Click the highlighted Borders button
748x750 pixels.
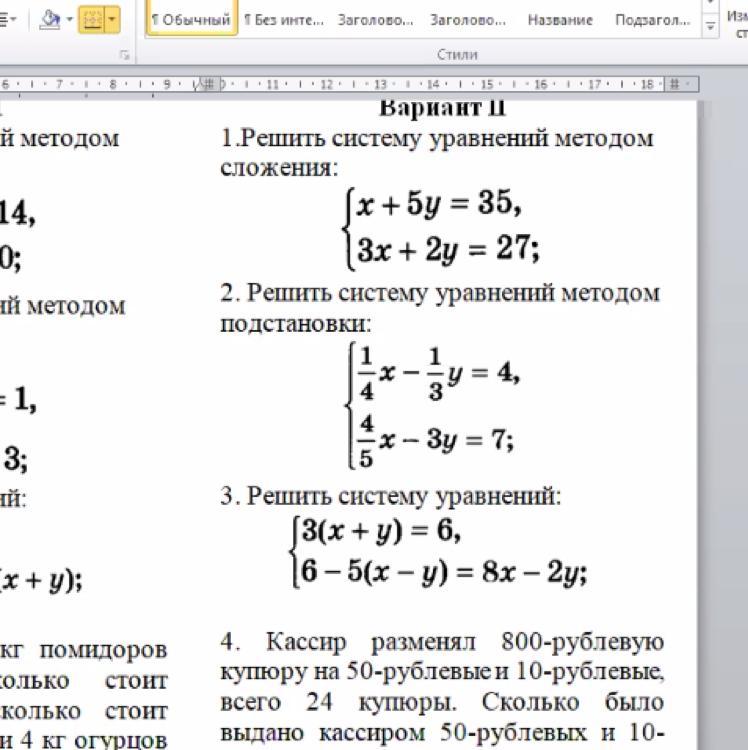point(91,20)
